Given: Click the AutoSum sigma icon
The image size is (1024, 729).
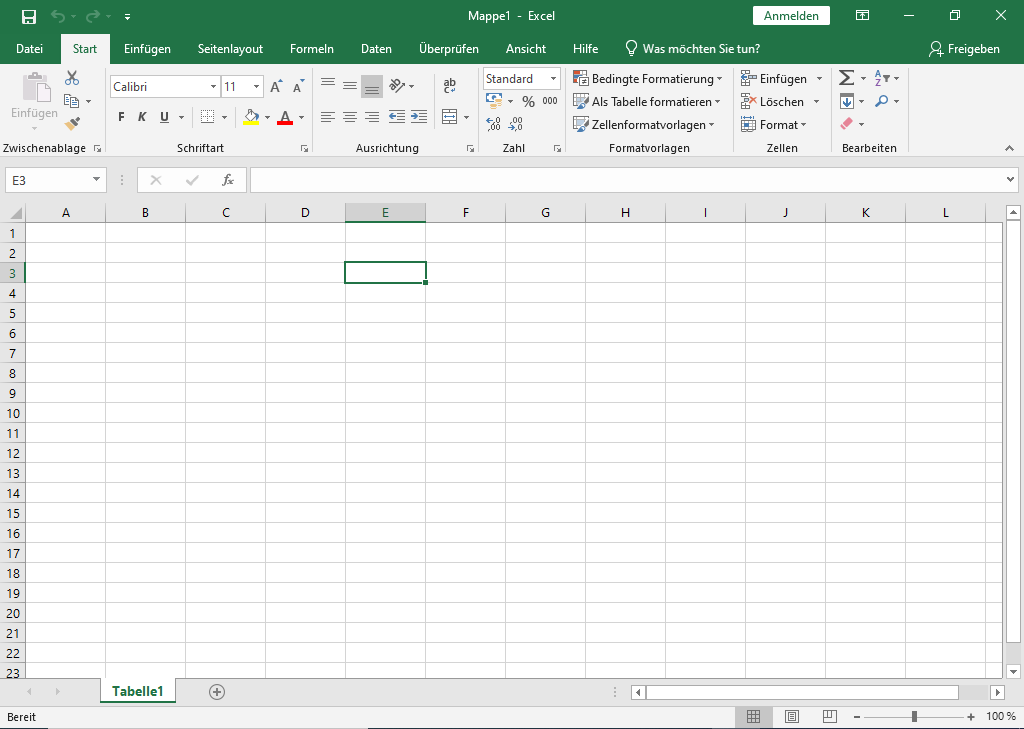Looking at the screenshot, I should coord(846,78).
